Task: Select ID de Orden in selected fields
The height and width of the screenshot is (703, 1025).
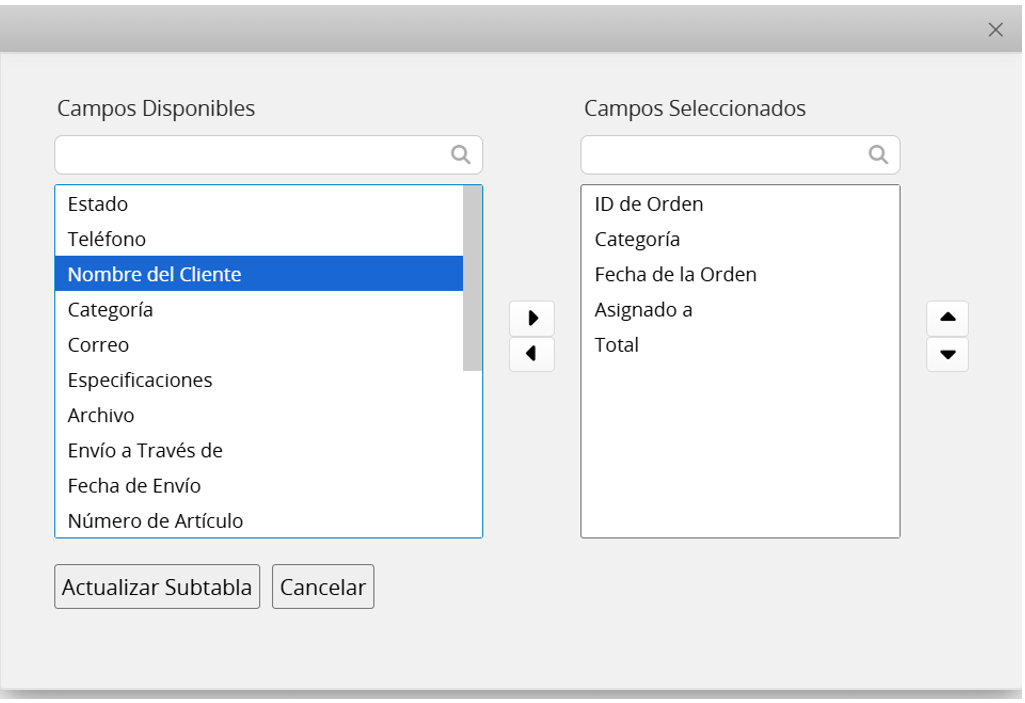Action: tap(649, 204)
